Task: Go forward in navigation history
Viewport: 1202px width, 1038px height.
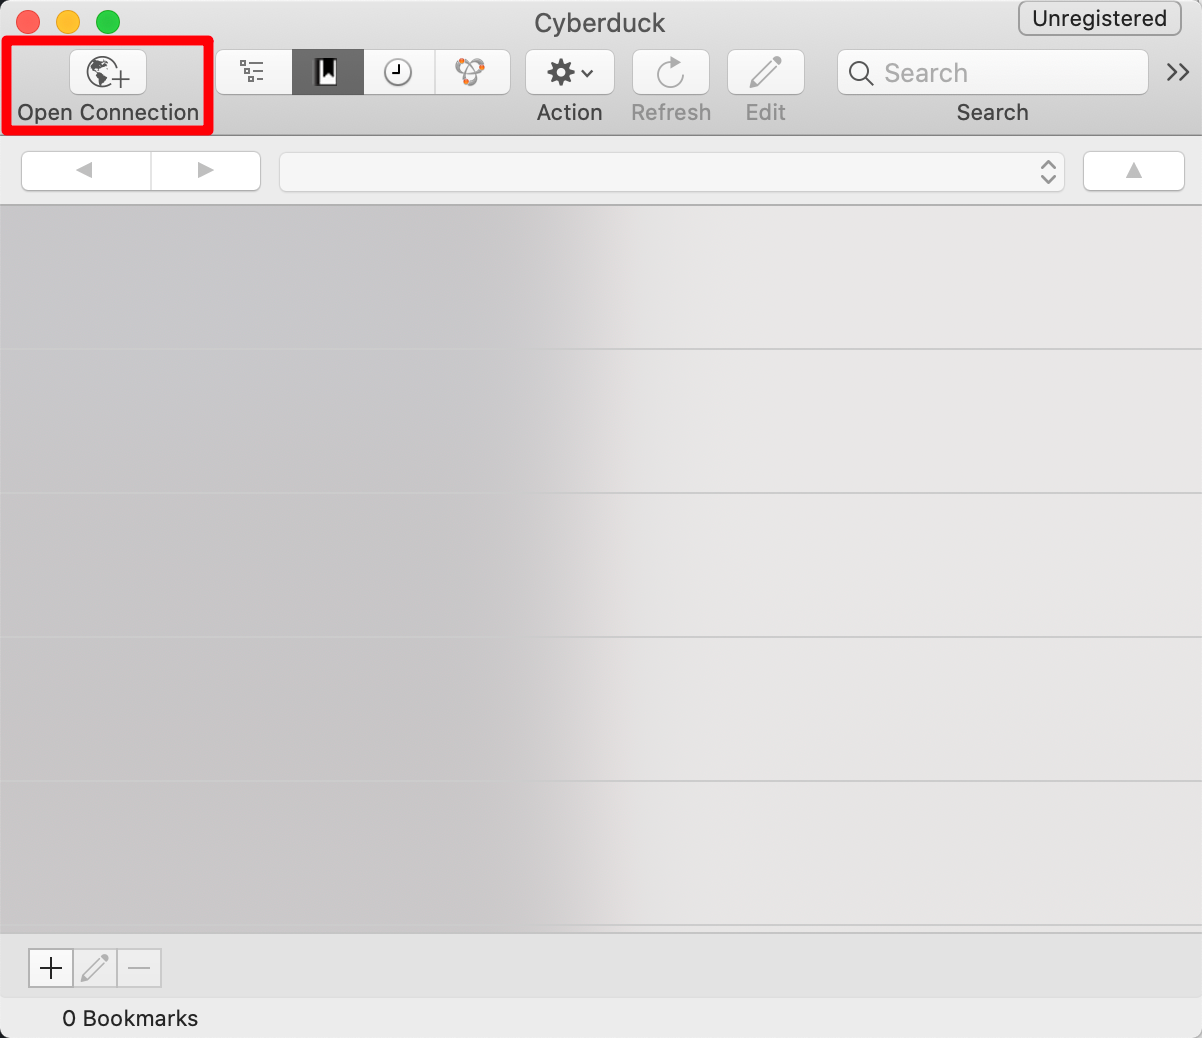Action: (206, 170)
